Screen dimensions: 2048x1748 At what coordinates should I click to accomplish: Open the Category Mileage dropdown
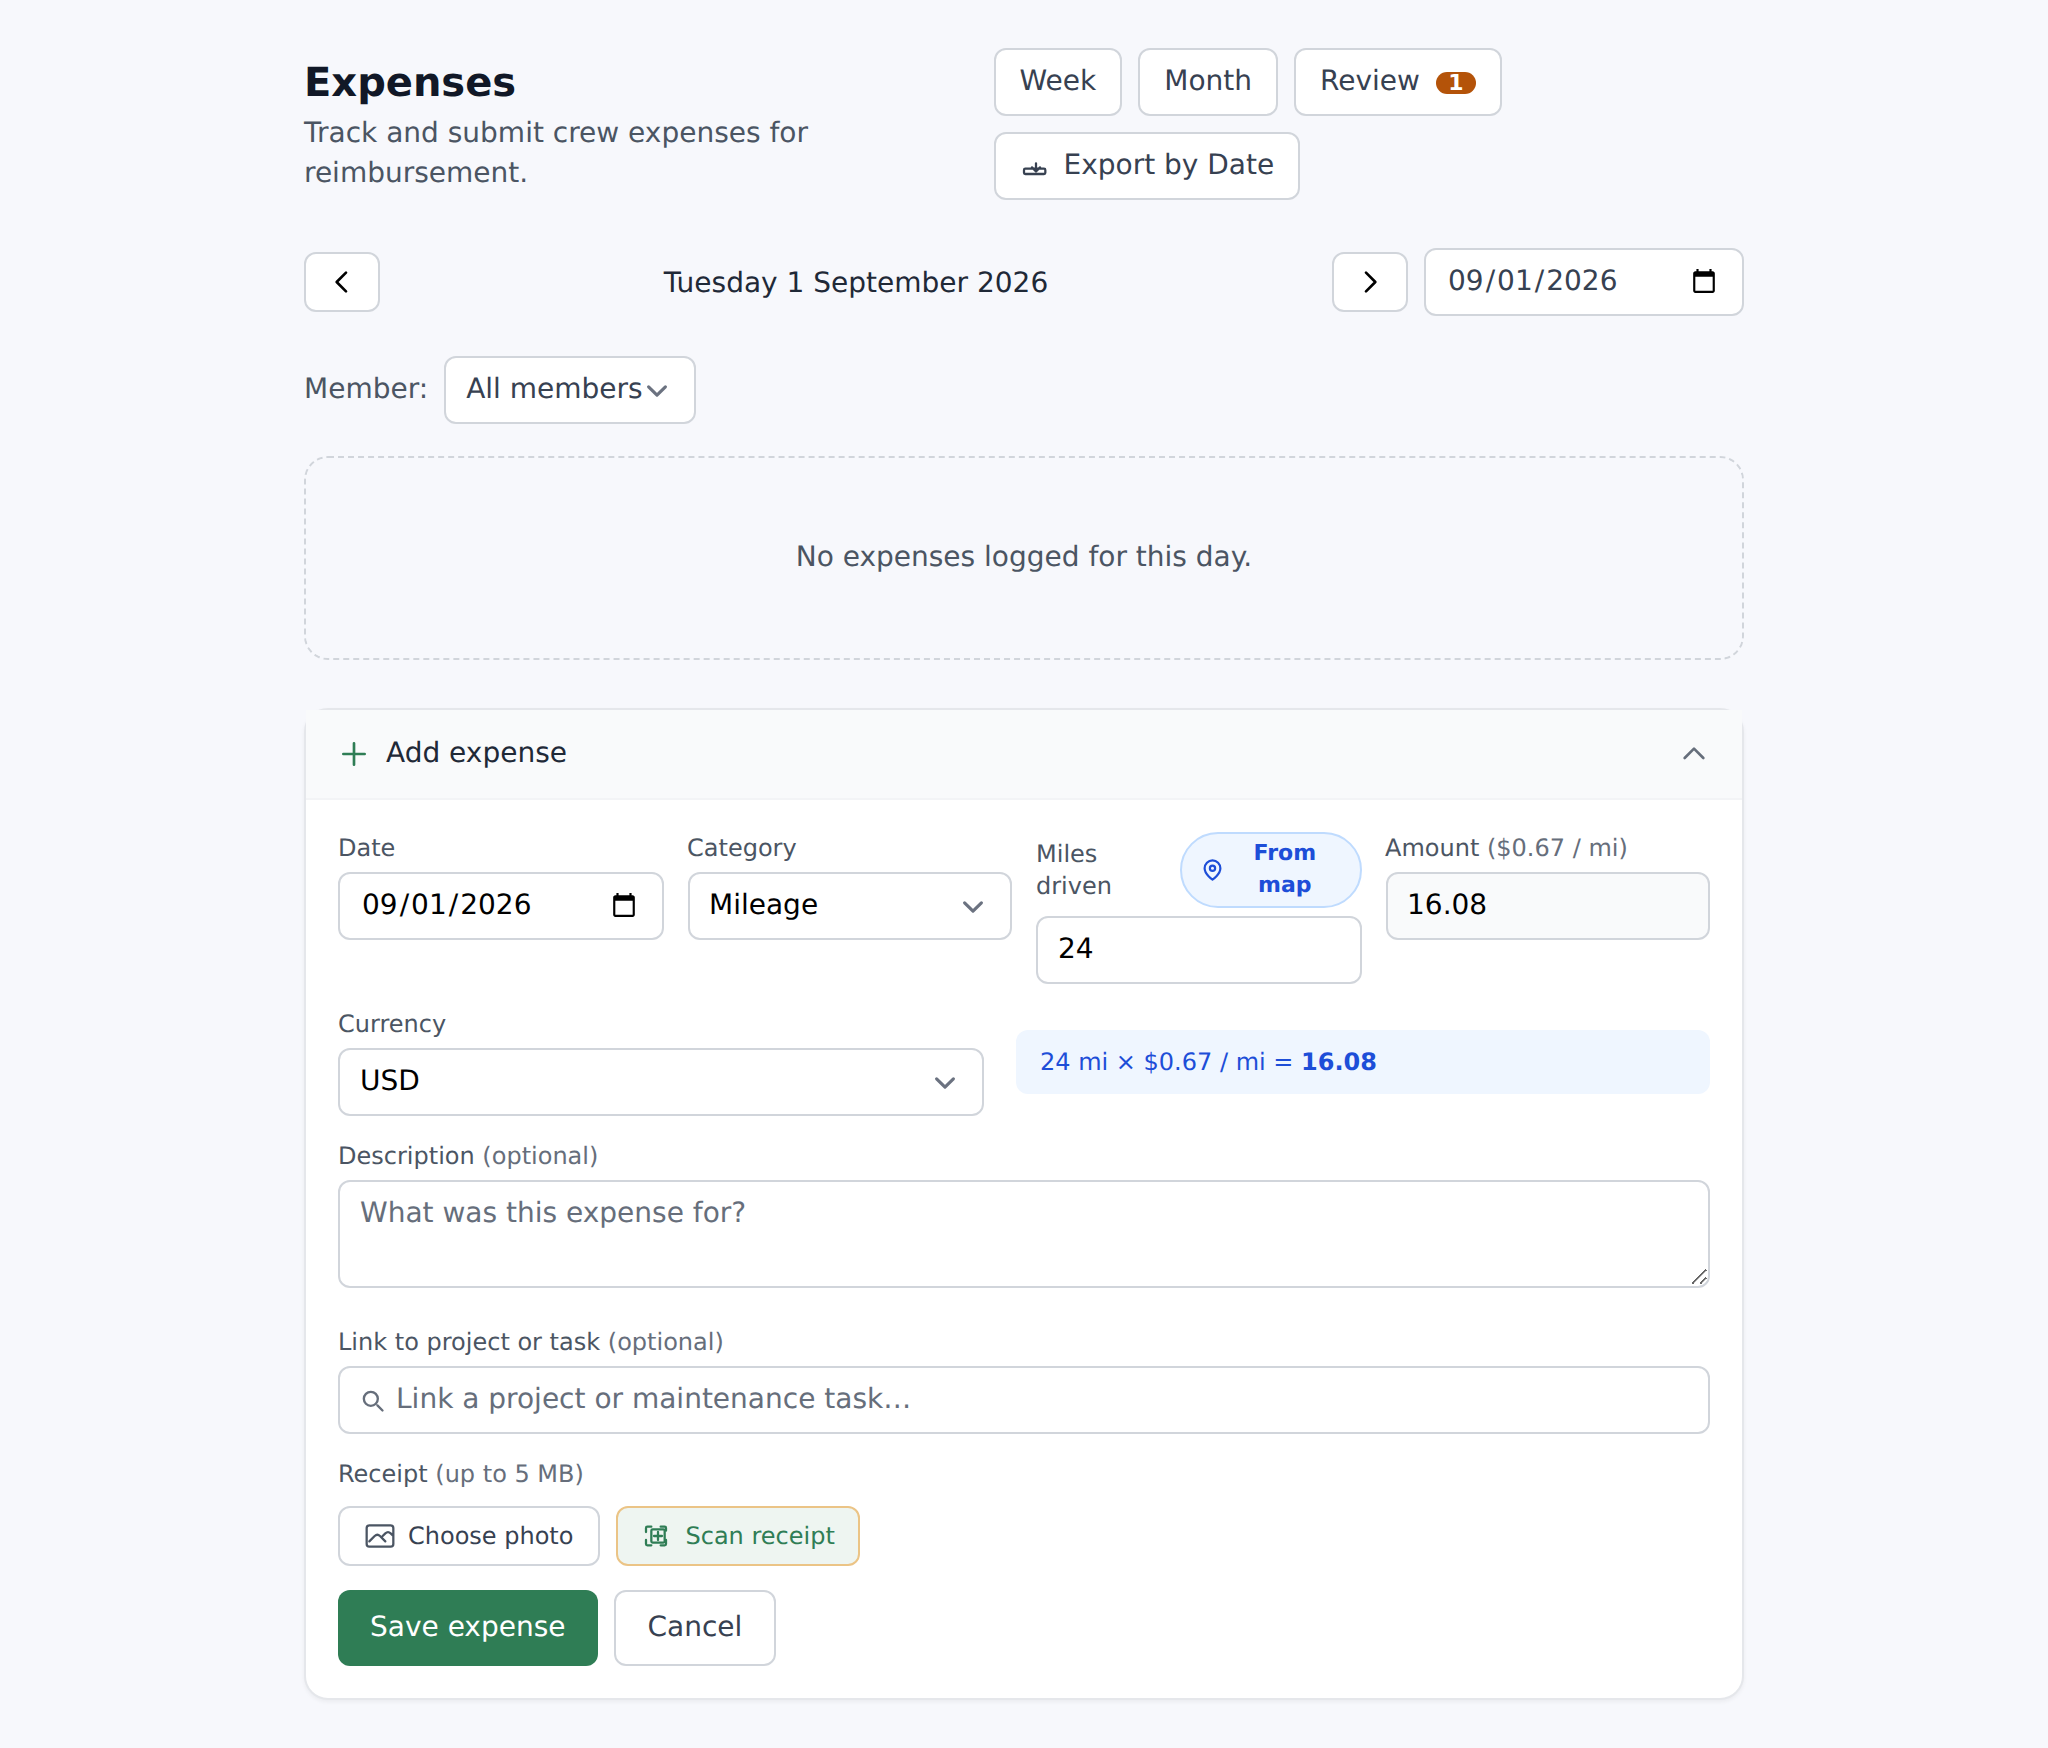pyautogui.click(x=849, y=906)
